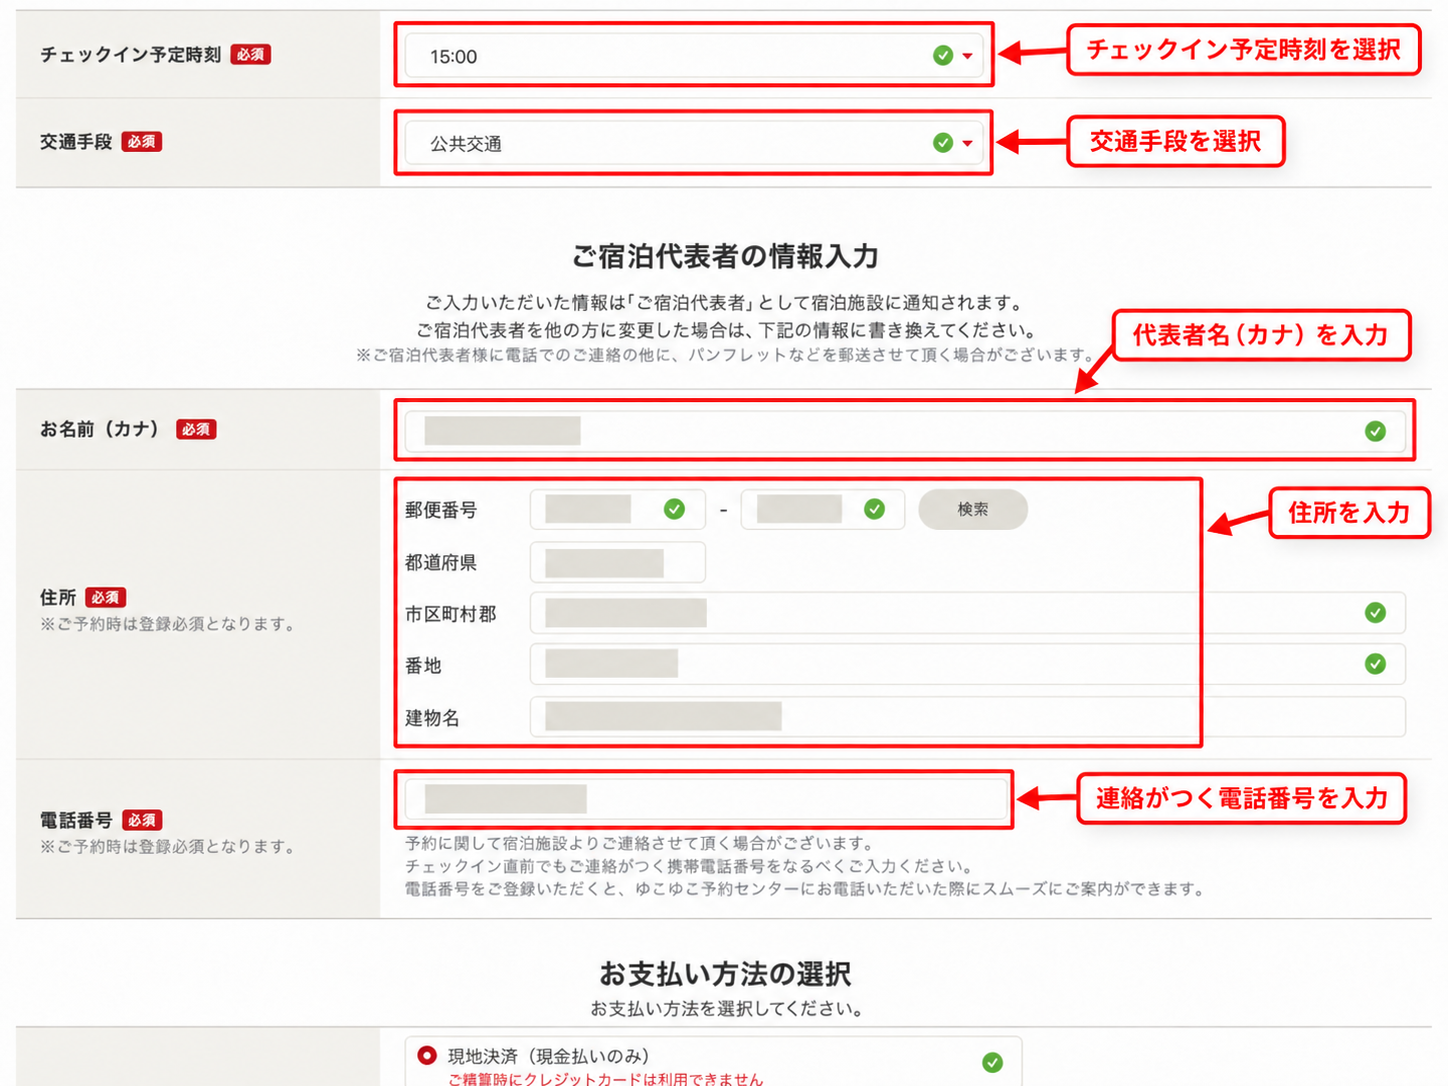
Task: Click the 検索 postal code search button
Action: coord(973,509)
